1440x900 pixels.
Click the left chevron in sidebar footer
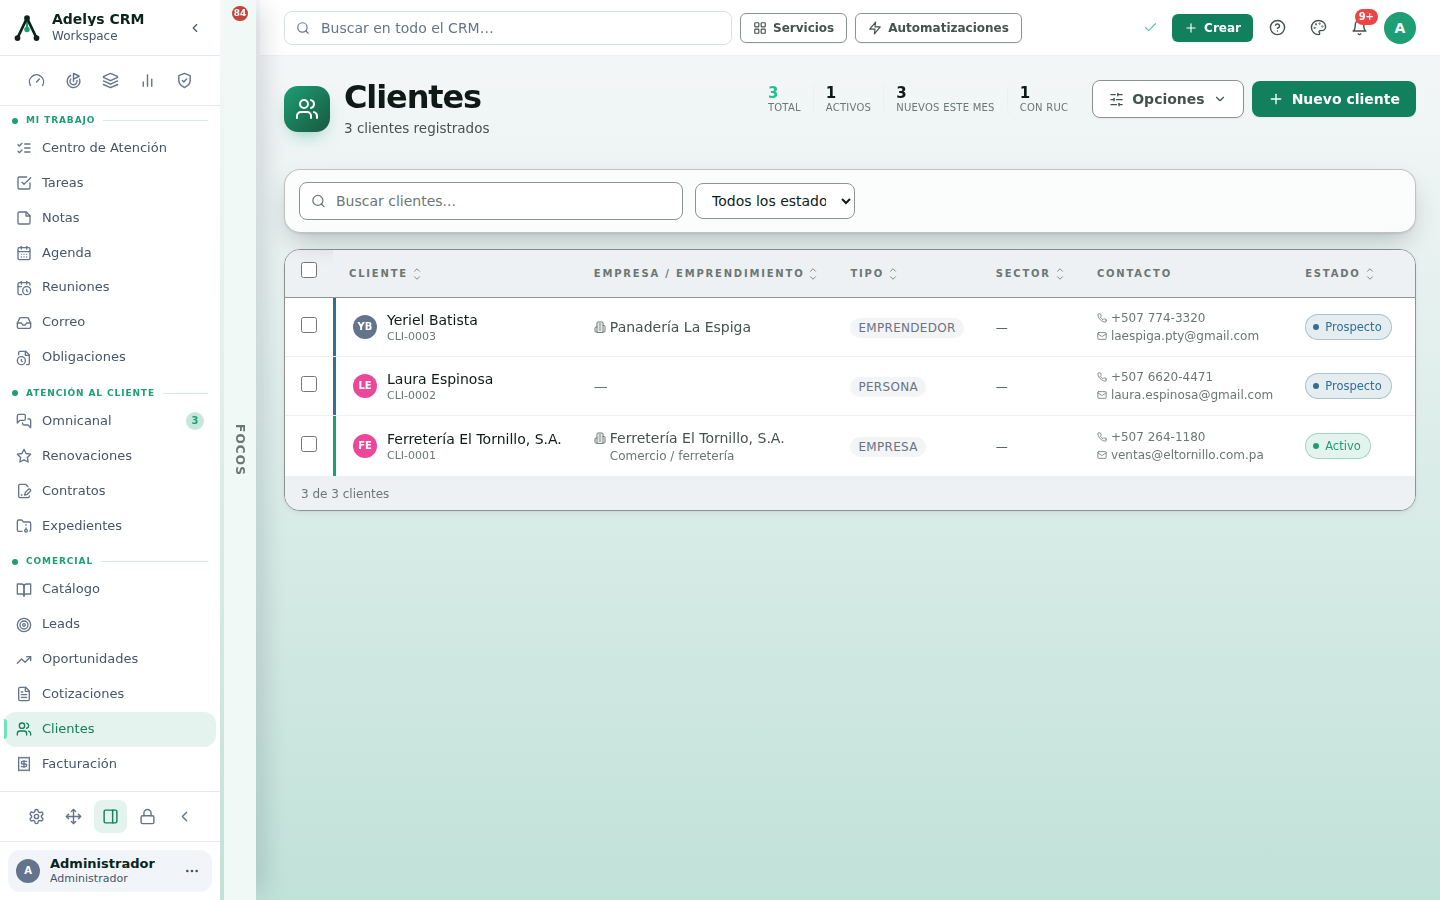pos(185,817)
